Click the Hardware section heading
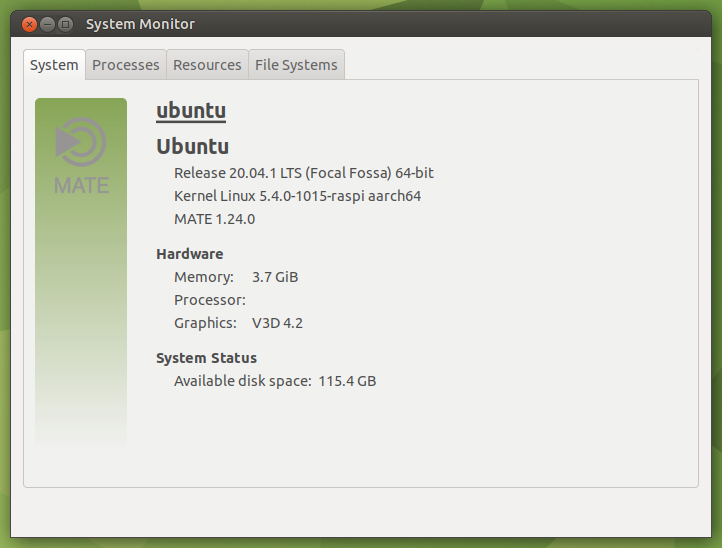This screenshot has height=548, width=722. [x=190, y=254]
